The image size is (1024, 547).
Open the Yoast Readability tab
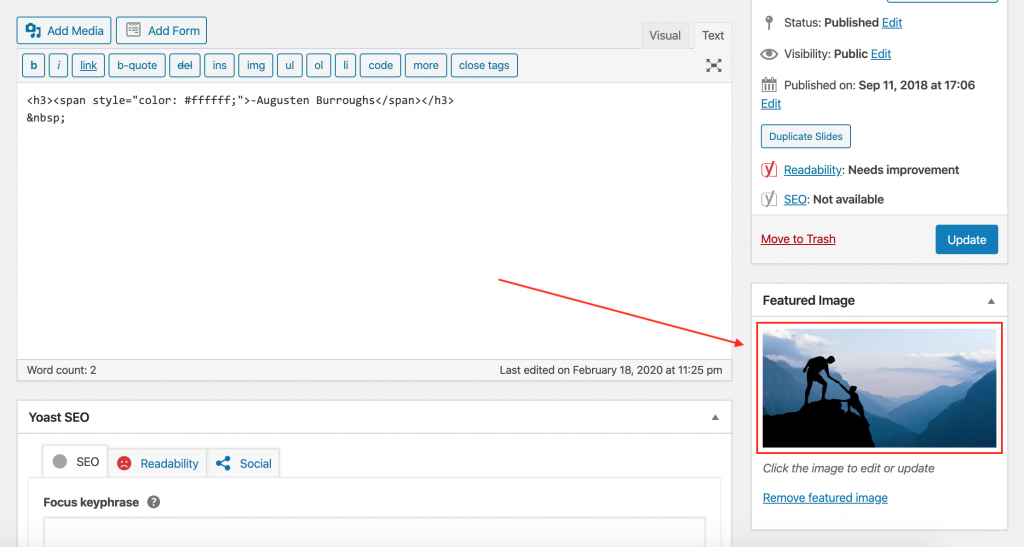[157, 463]
